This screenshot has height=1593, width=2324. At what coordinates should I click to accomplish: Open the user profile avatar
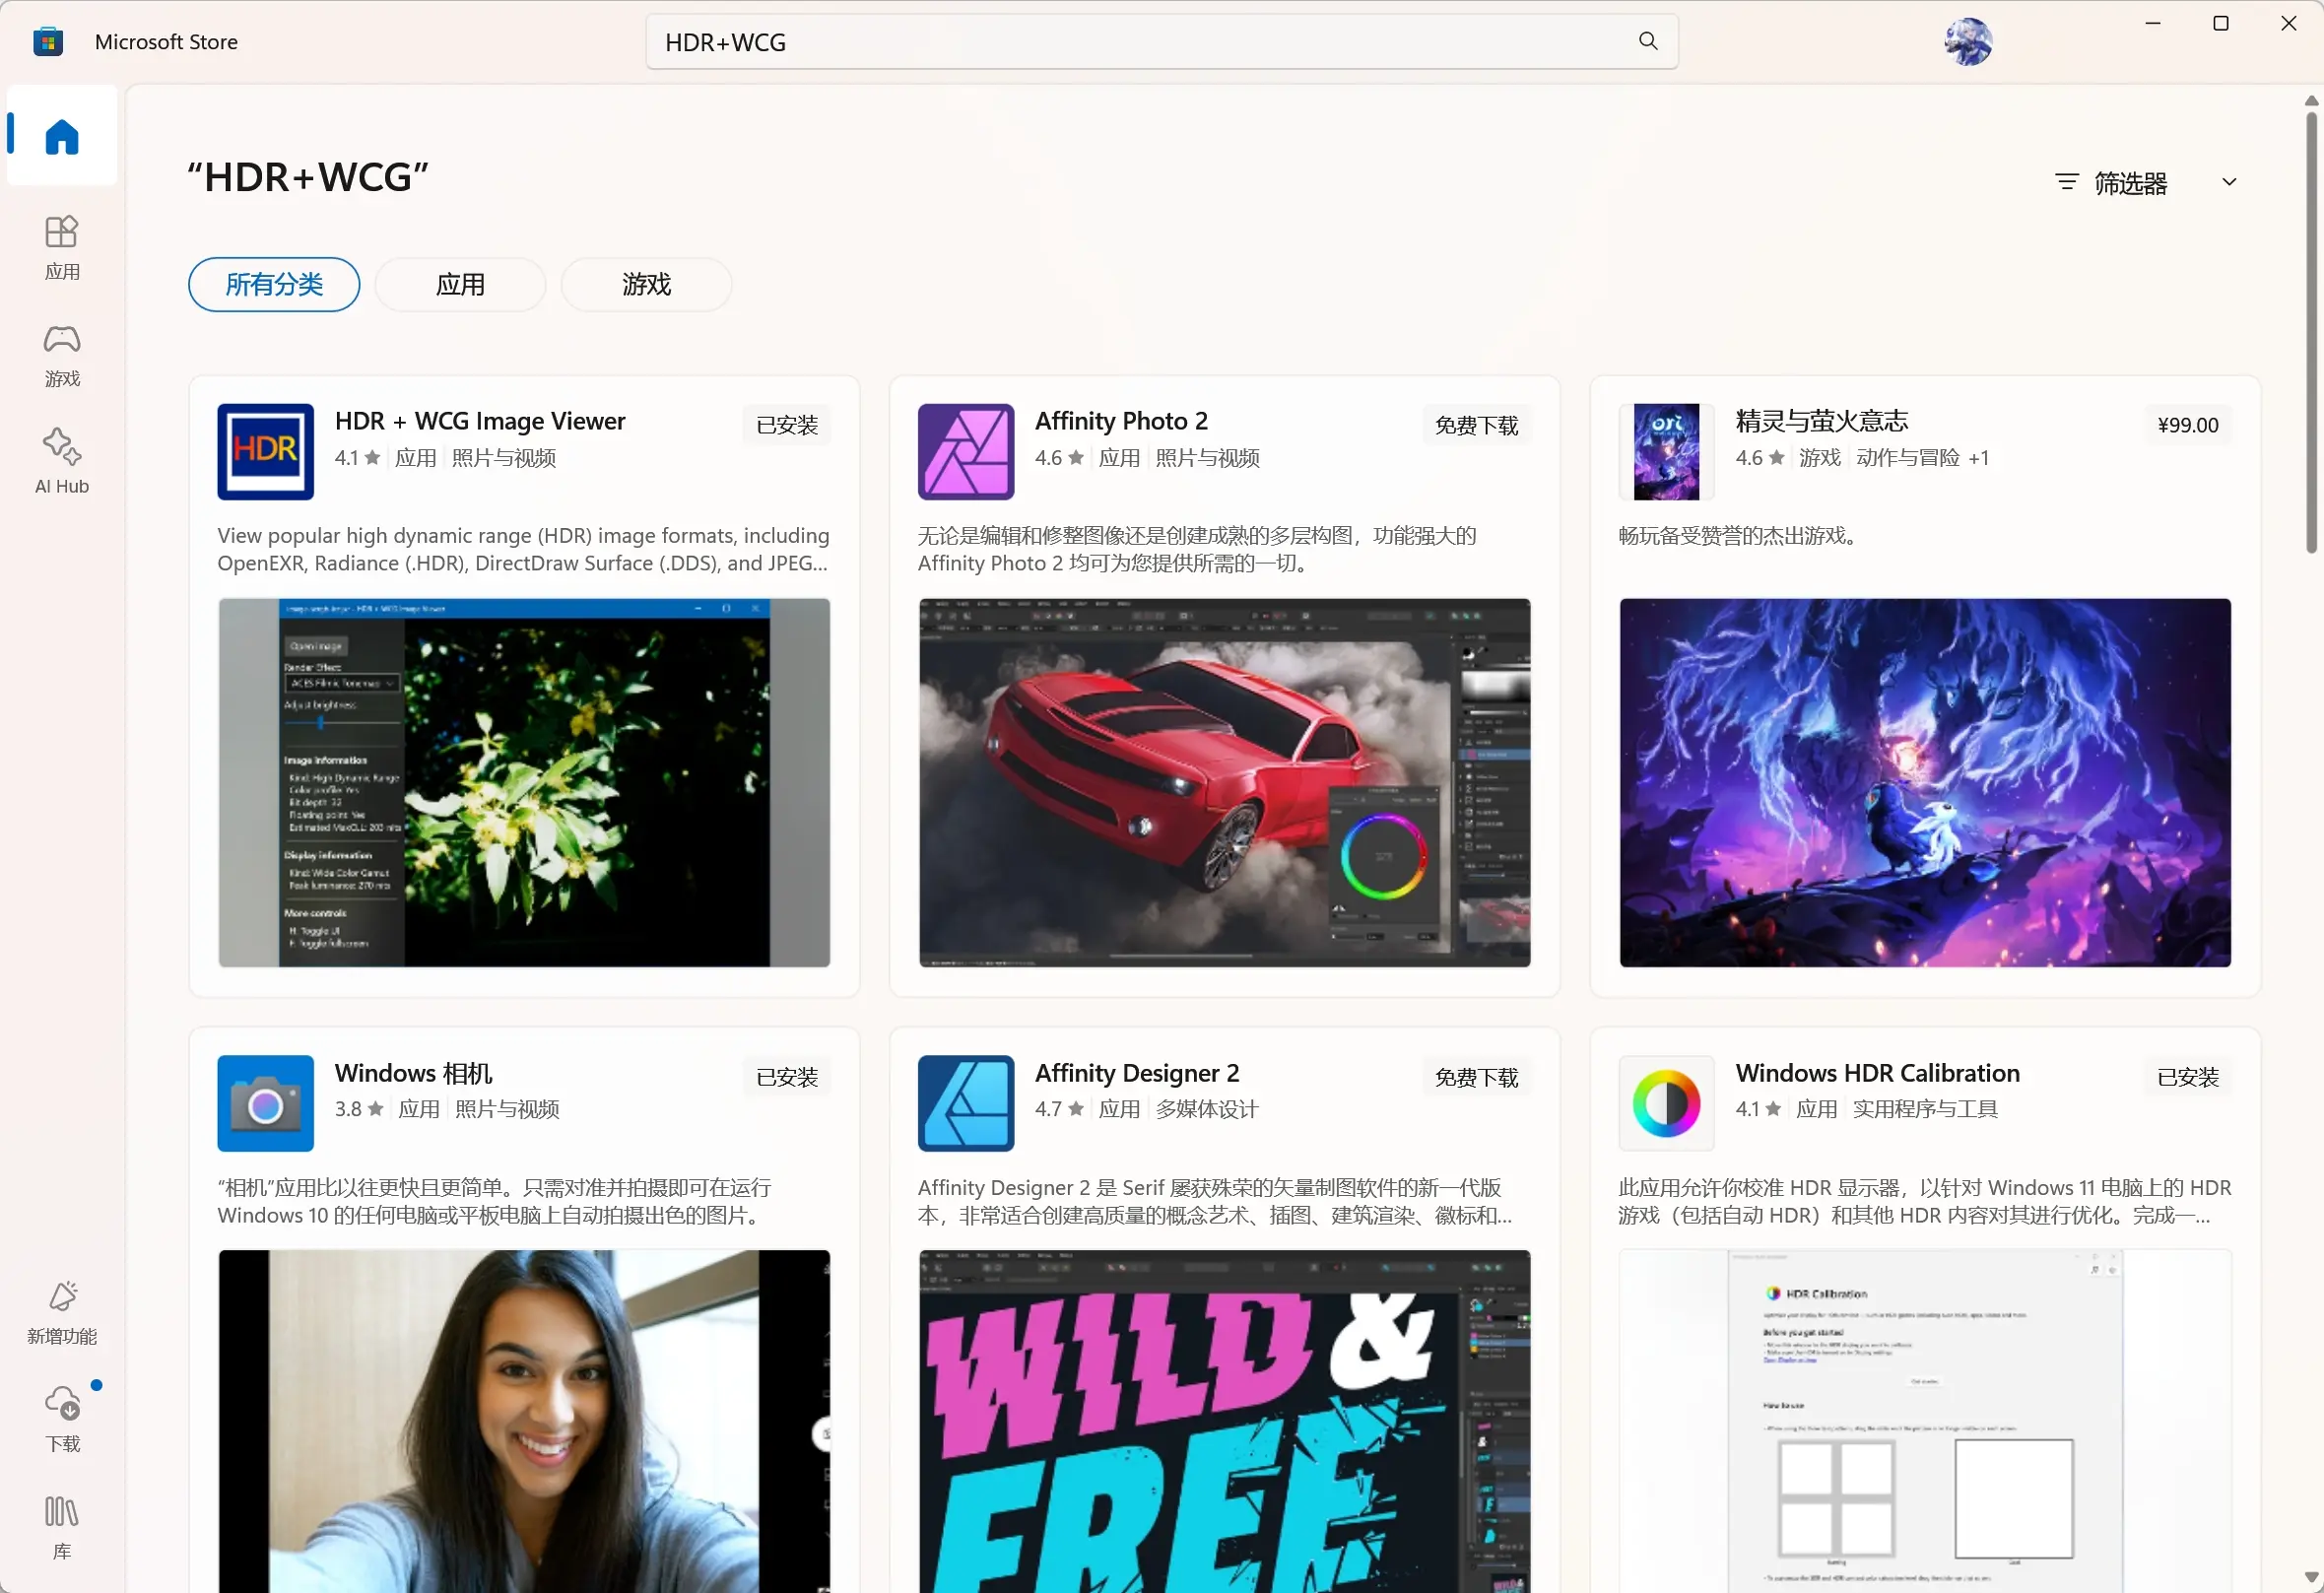tap(1967, 42)
